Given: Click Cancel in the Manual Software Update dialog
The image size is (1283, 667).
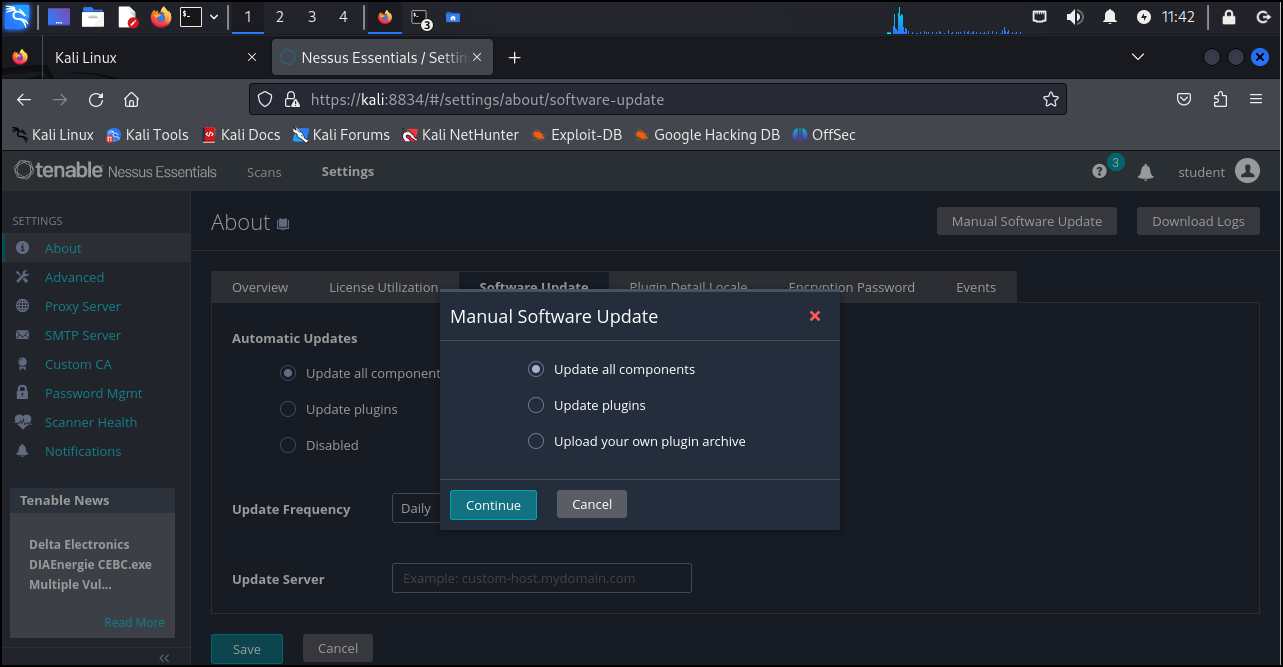Looking at the screenshot, I should (x=592, y=504).
